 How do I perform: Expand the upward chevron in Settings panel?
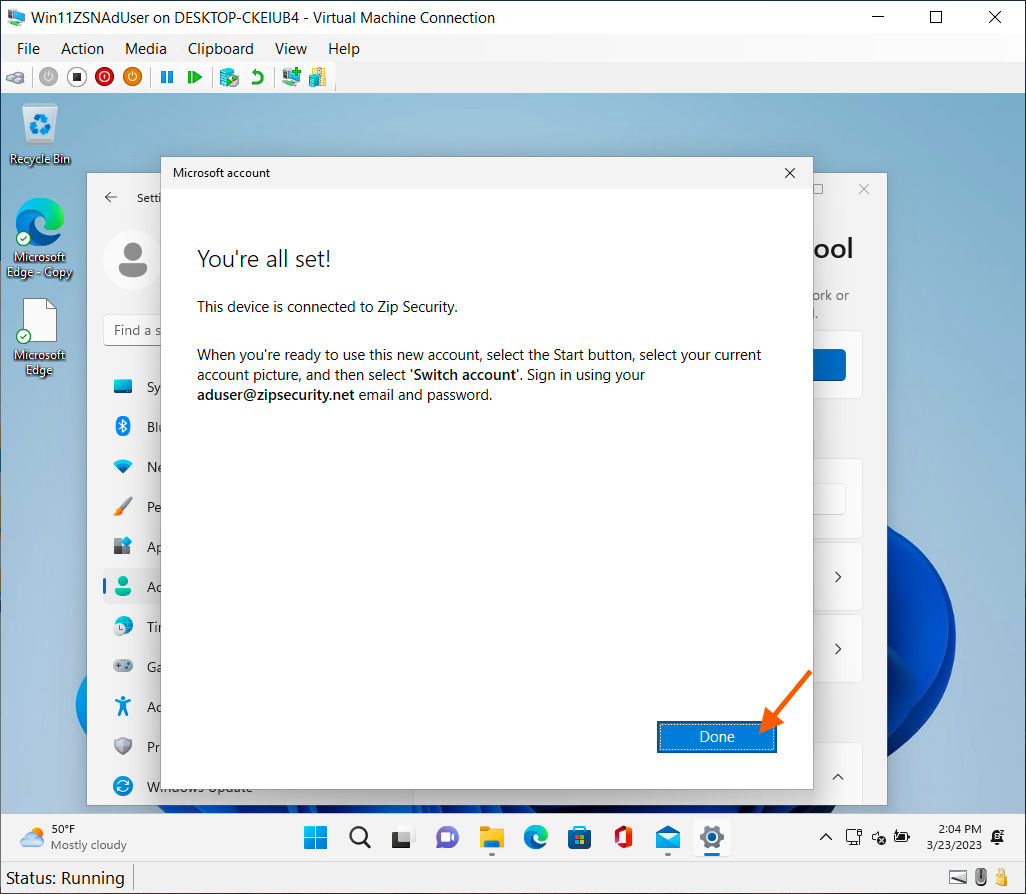point(838,777)
